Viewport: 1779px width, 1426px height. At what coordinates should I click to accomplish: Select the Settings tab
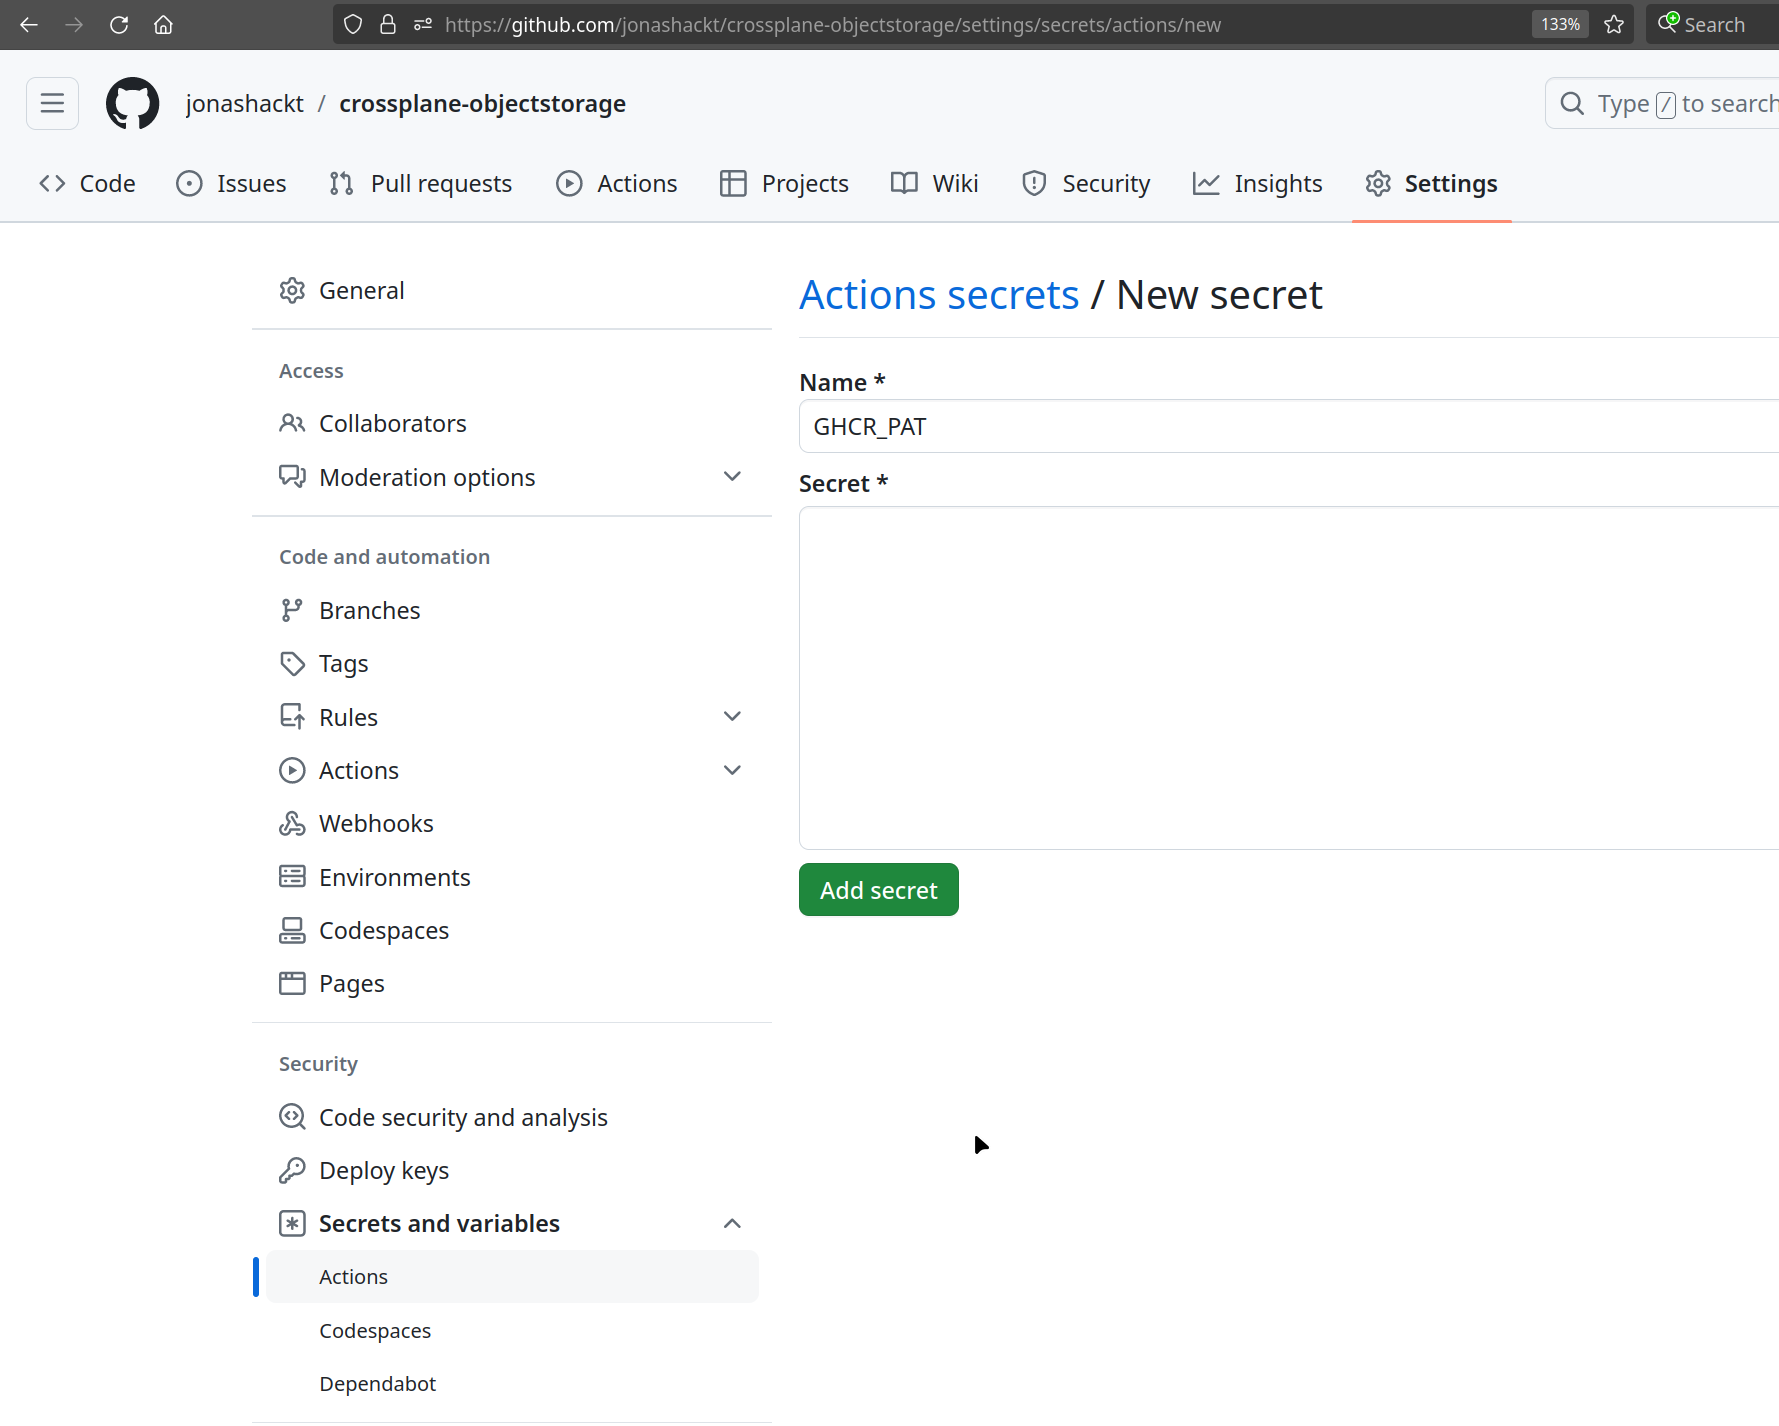(x=1431, y=184)
